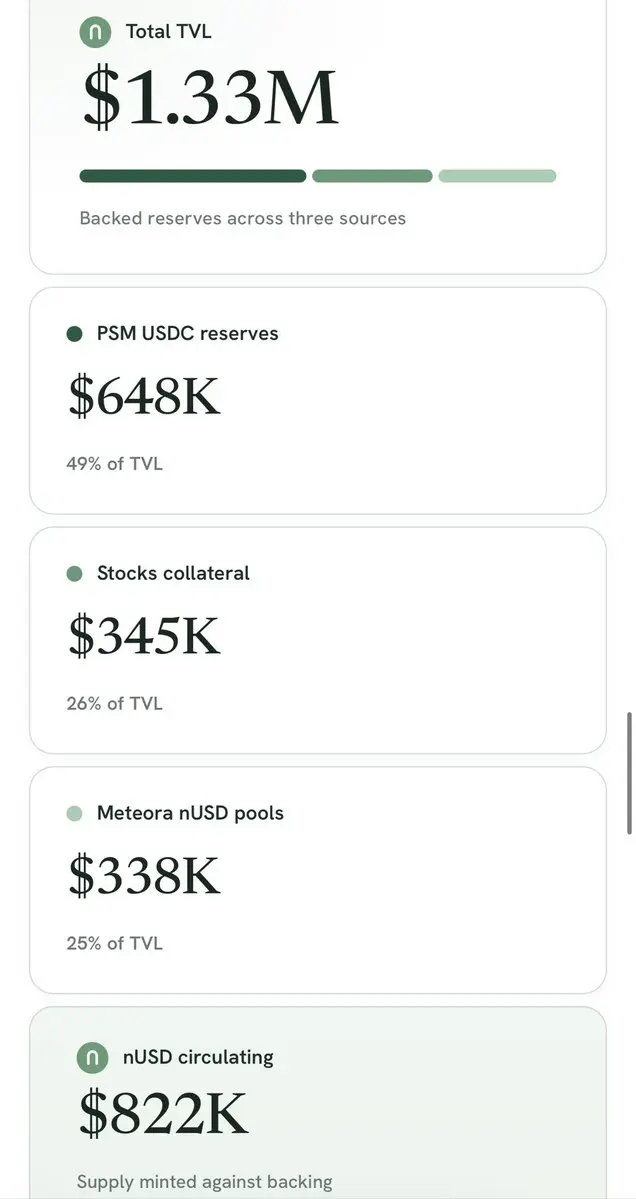Click the $648K reserves value
Viewport: 636px width, 1199px height.
[144, 396]
